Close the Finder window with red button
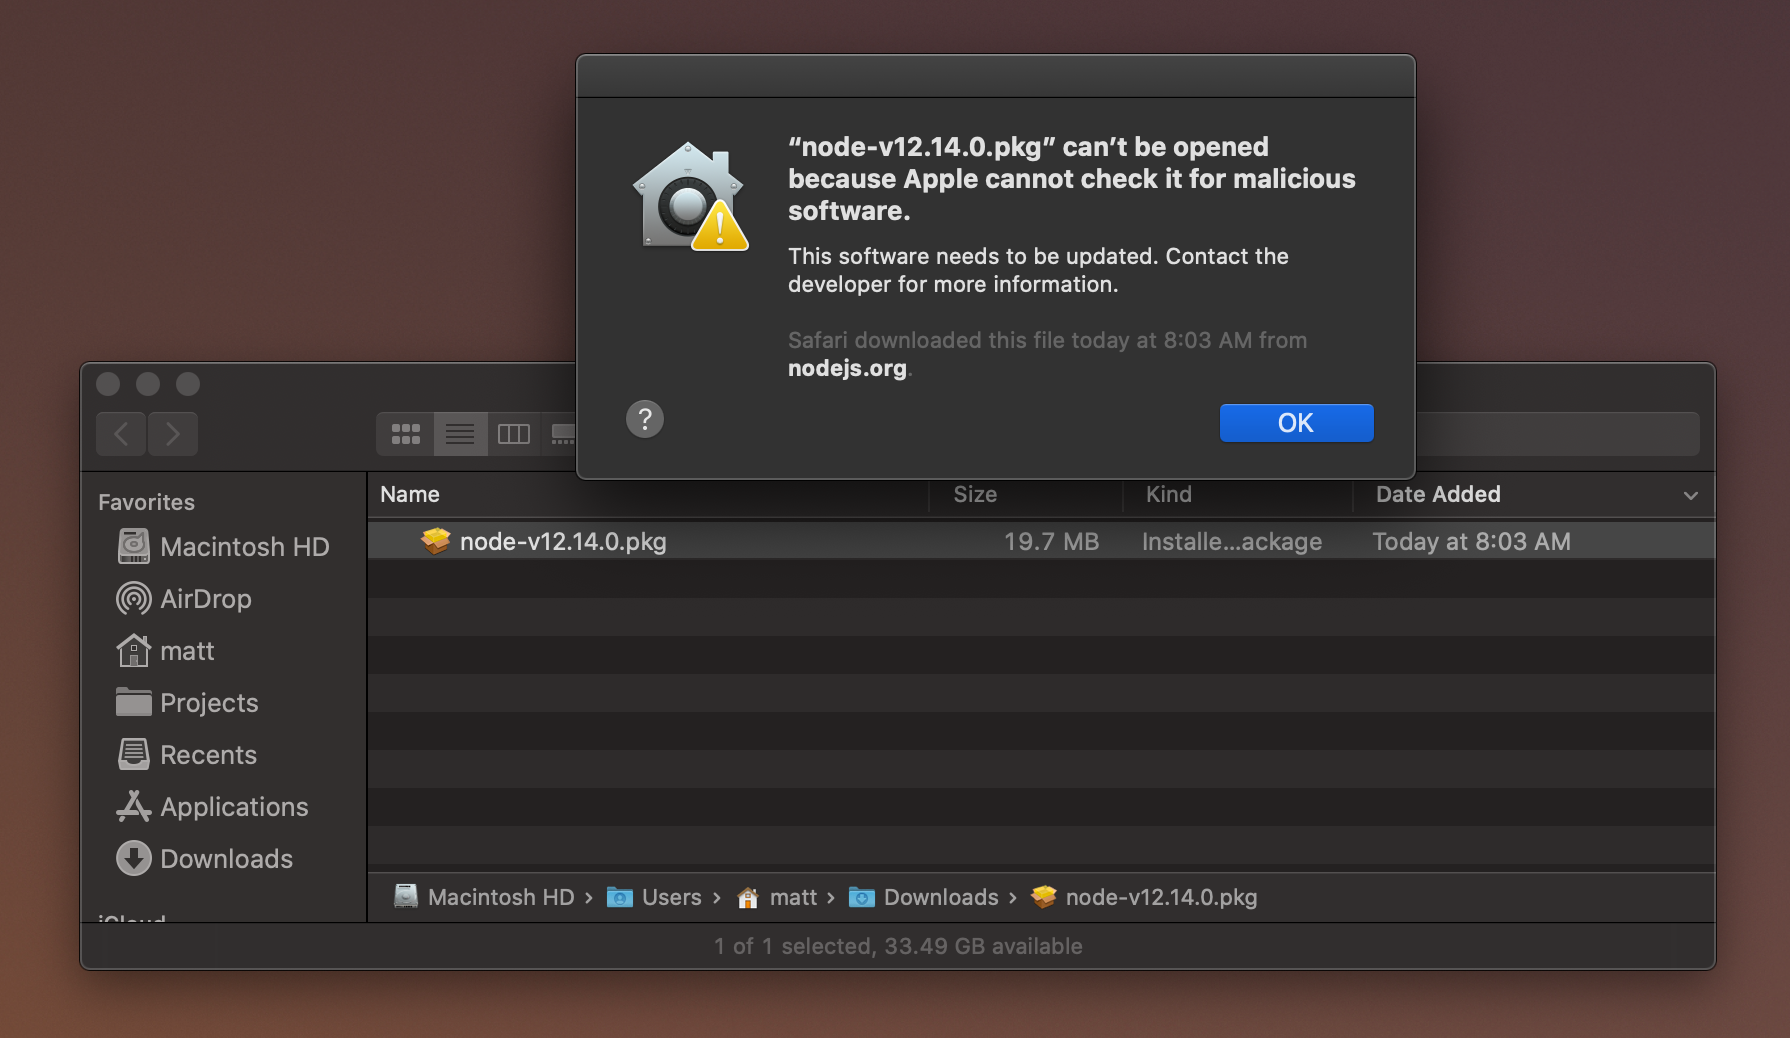The width and height of the screenshot is (1790, 1038). pyautogui.click(x=108, y=384)
